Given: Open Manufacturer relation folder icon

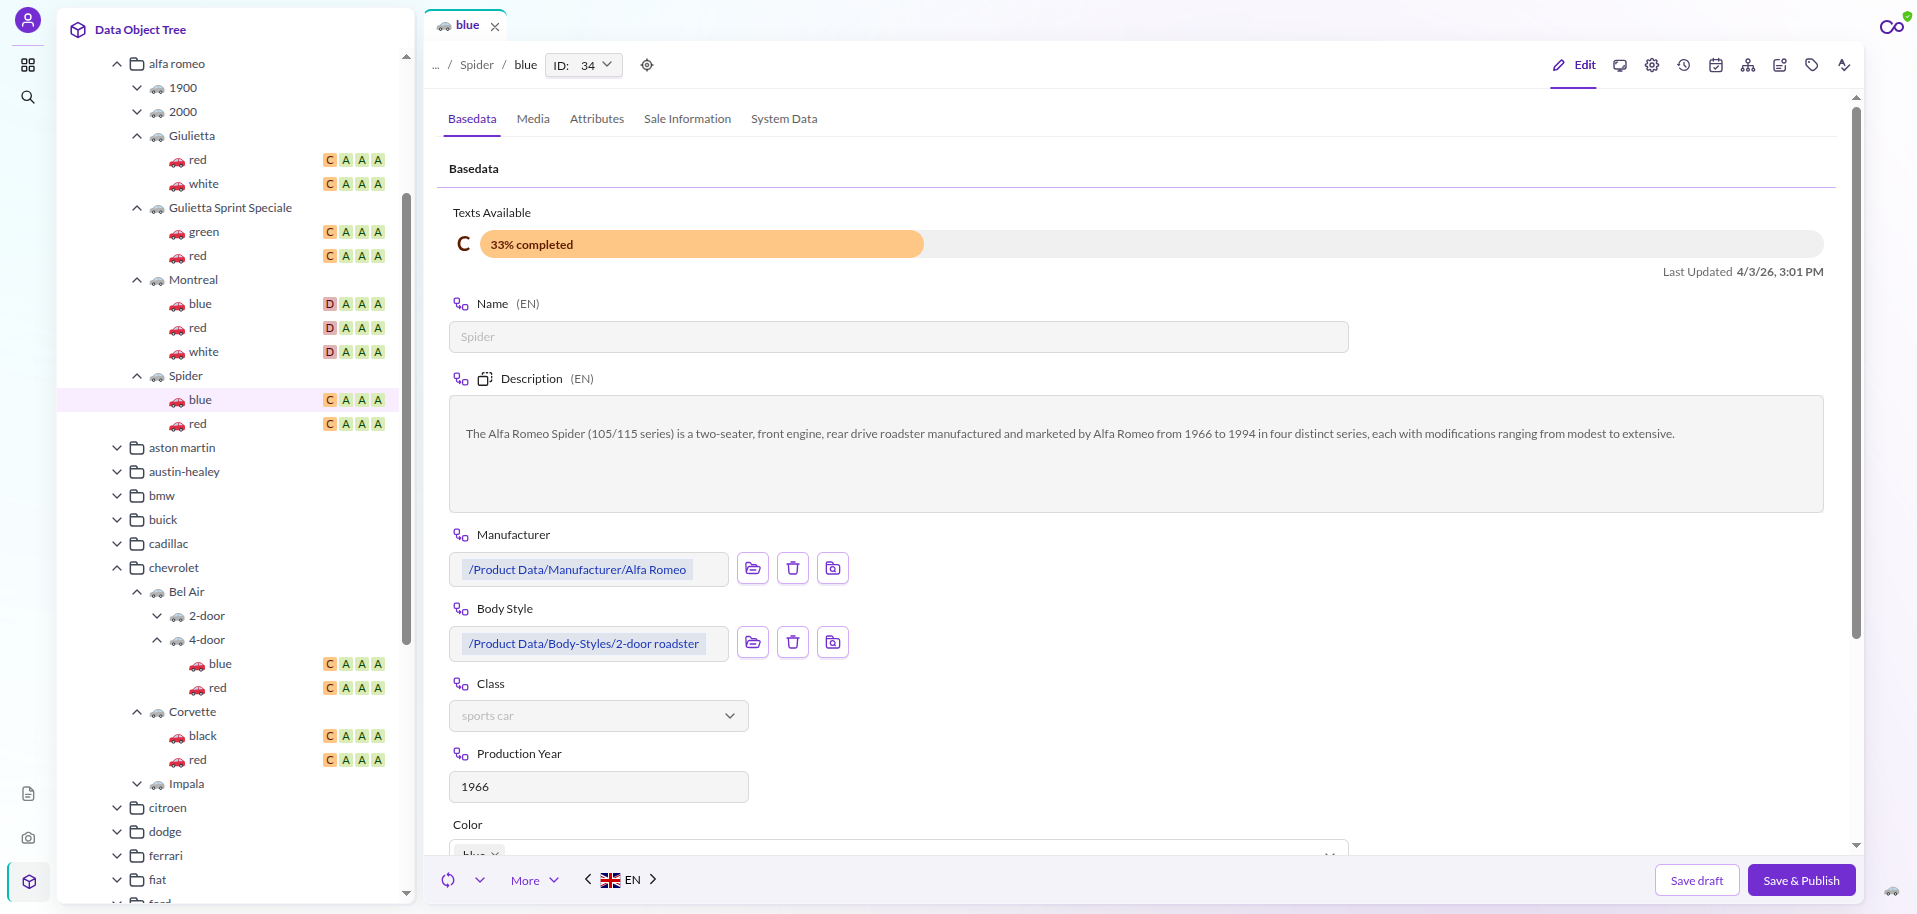Looking at the screenshot, I should click(x=753, y=568).
